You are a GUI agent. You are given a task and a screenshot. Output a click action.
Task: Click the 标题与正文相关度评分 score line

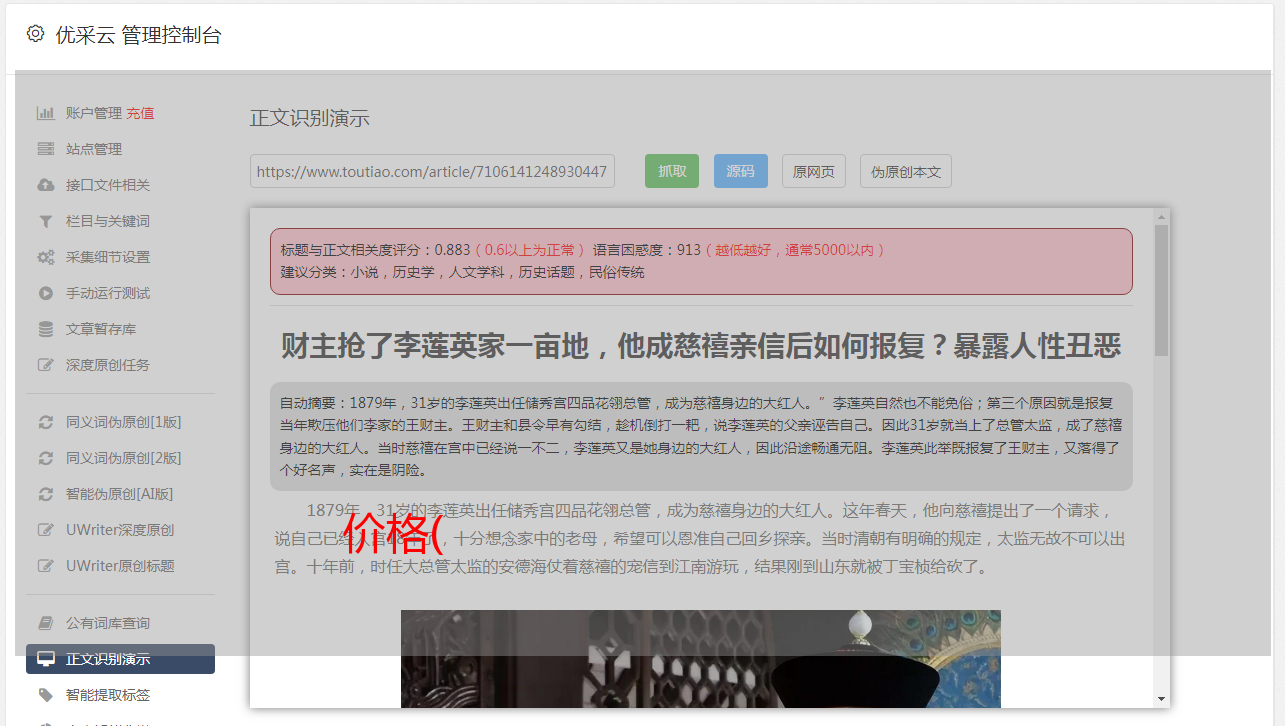pos(583,250)
